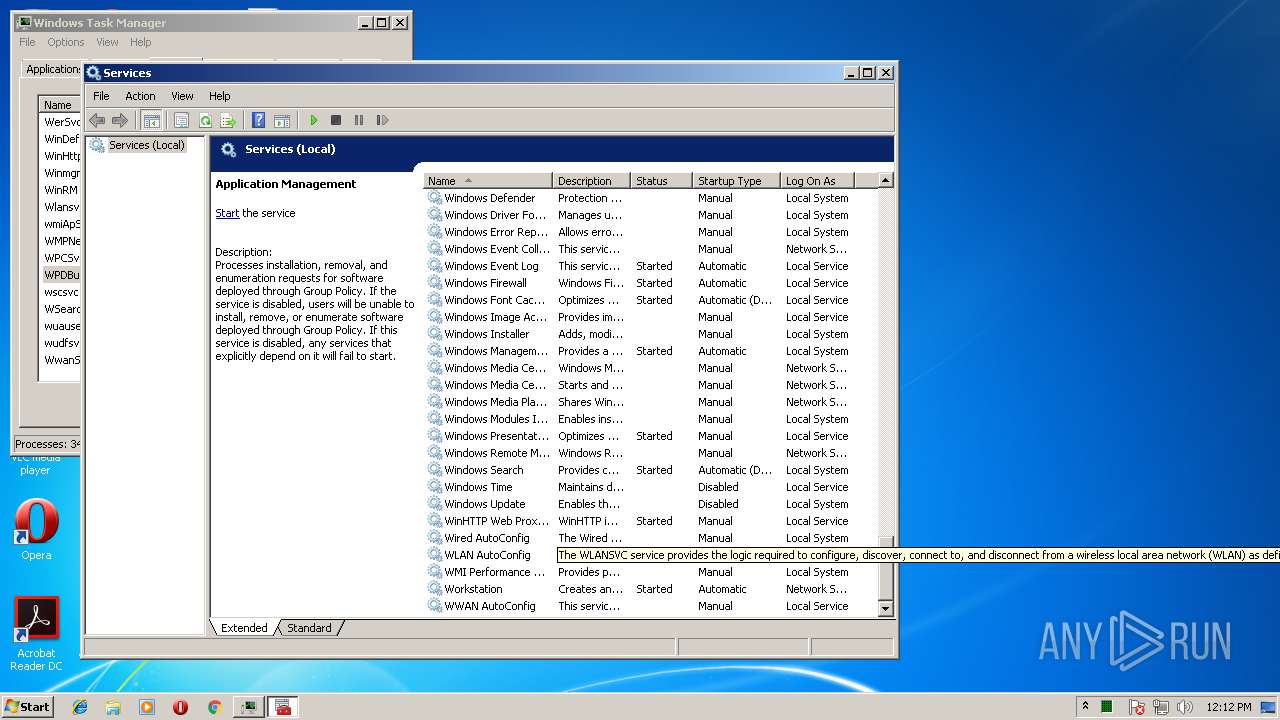Select Windows Time service

click(x=650, y=487)
